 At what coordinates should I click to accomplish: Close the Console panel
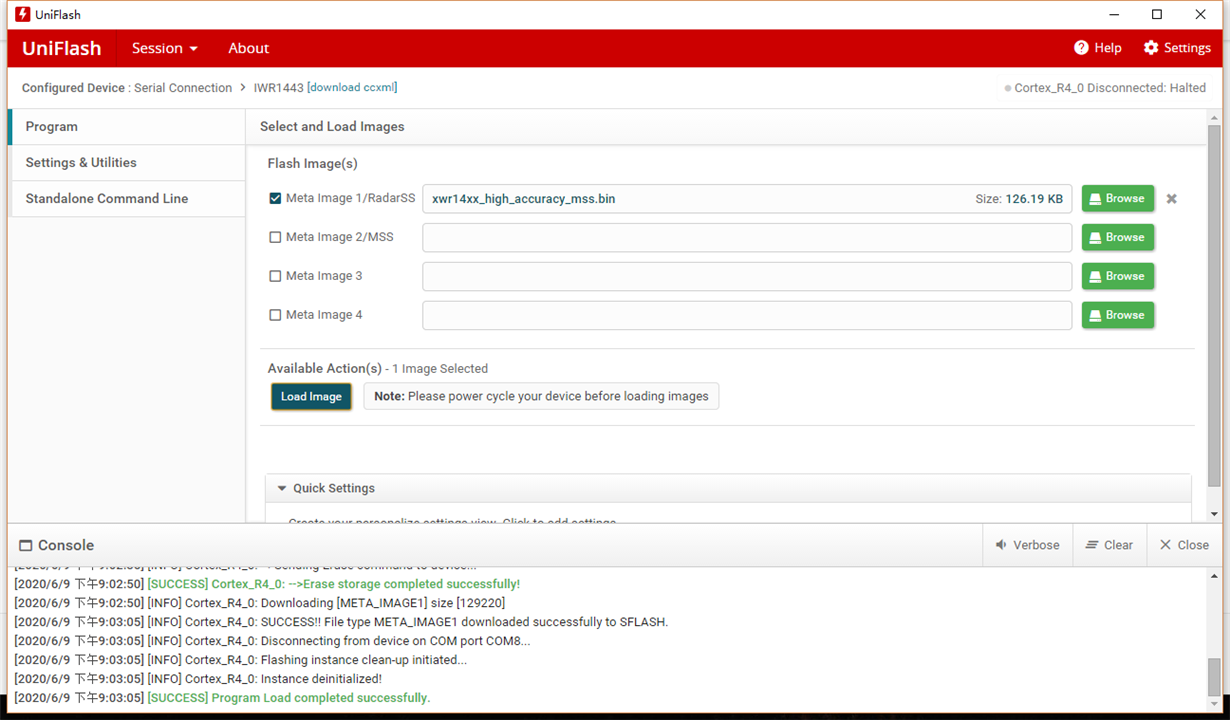click(x=1184, y=545)
